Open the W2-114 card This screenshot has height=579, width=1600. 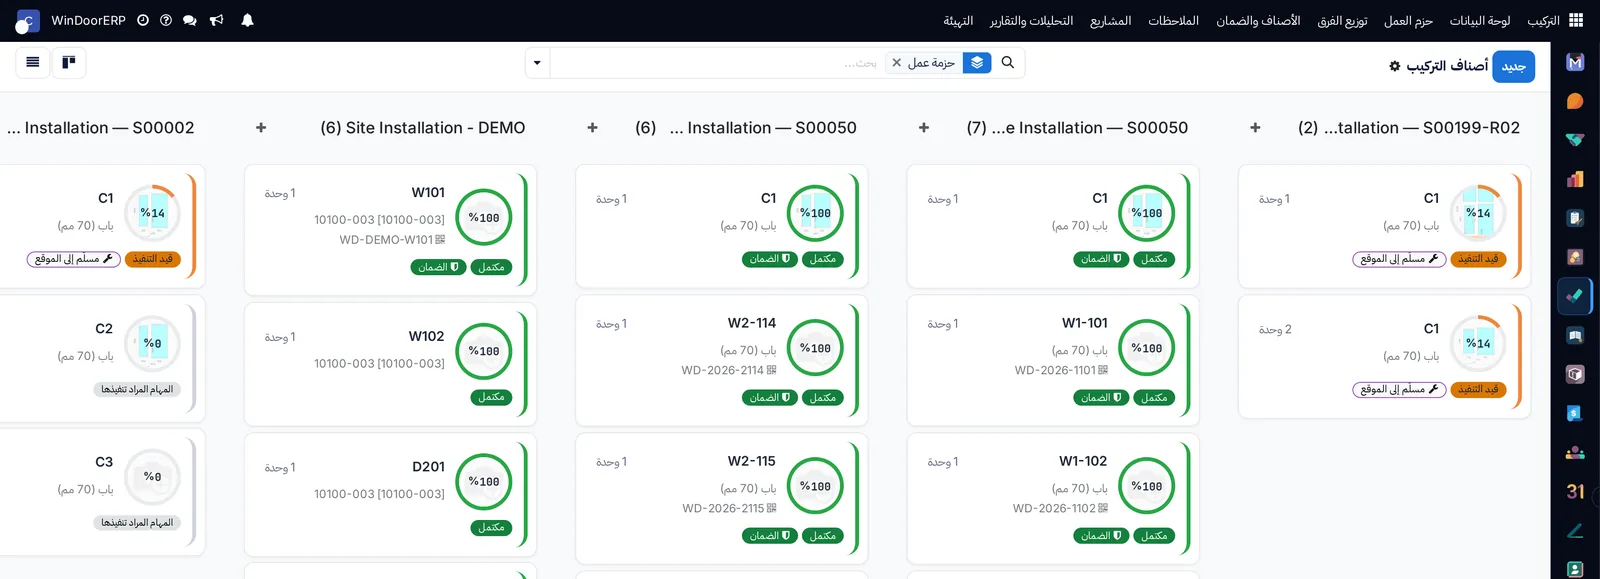pyautogui.click(x=721, y=360)
